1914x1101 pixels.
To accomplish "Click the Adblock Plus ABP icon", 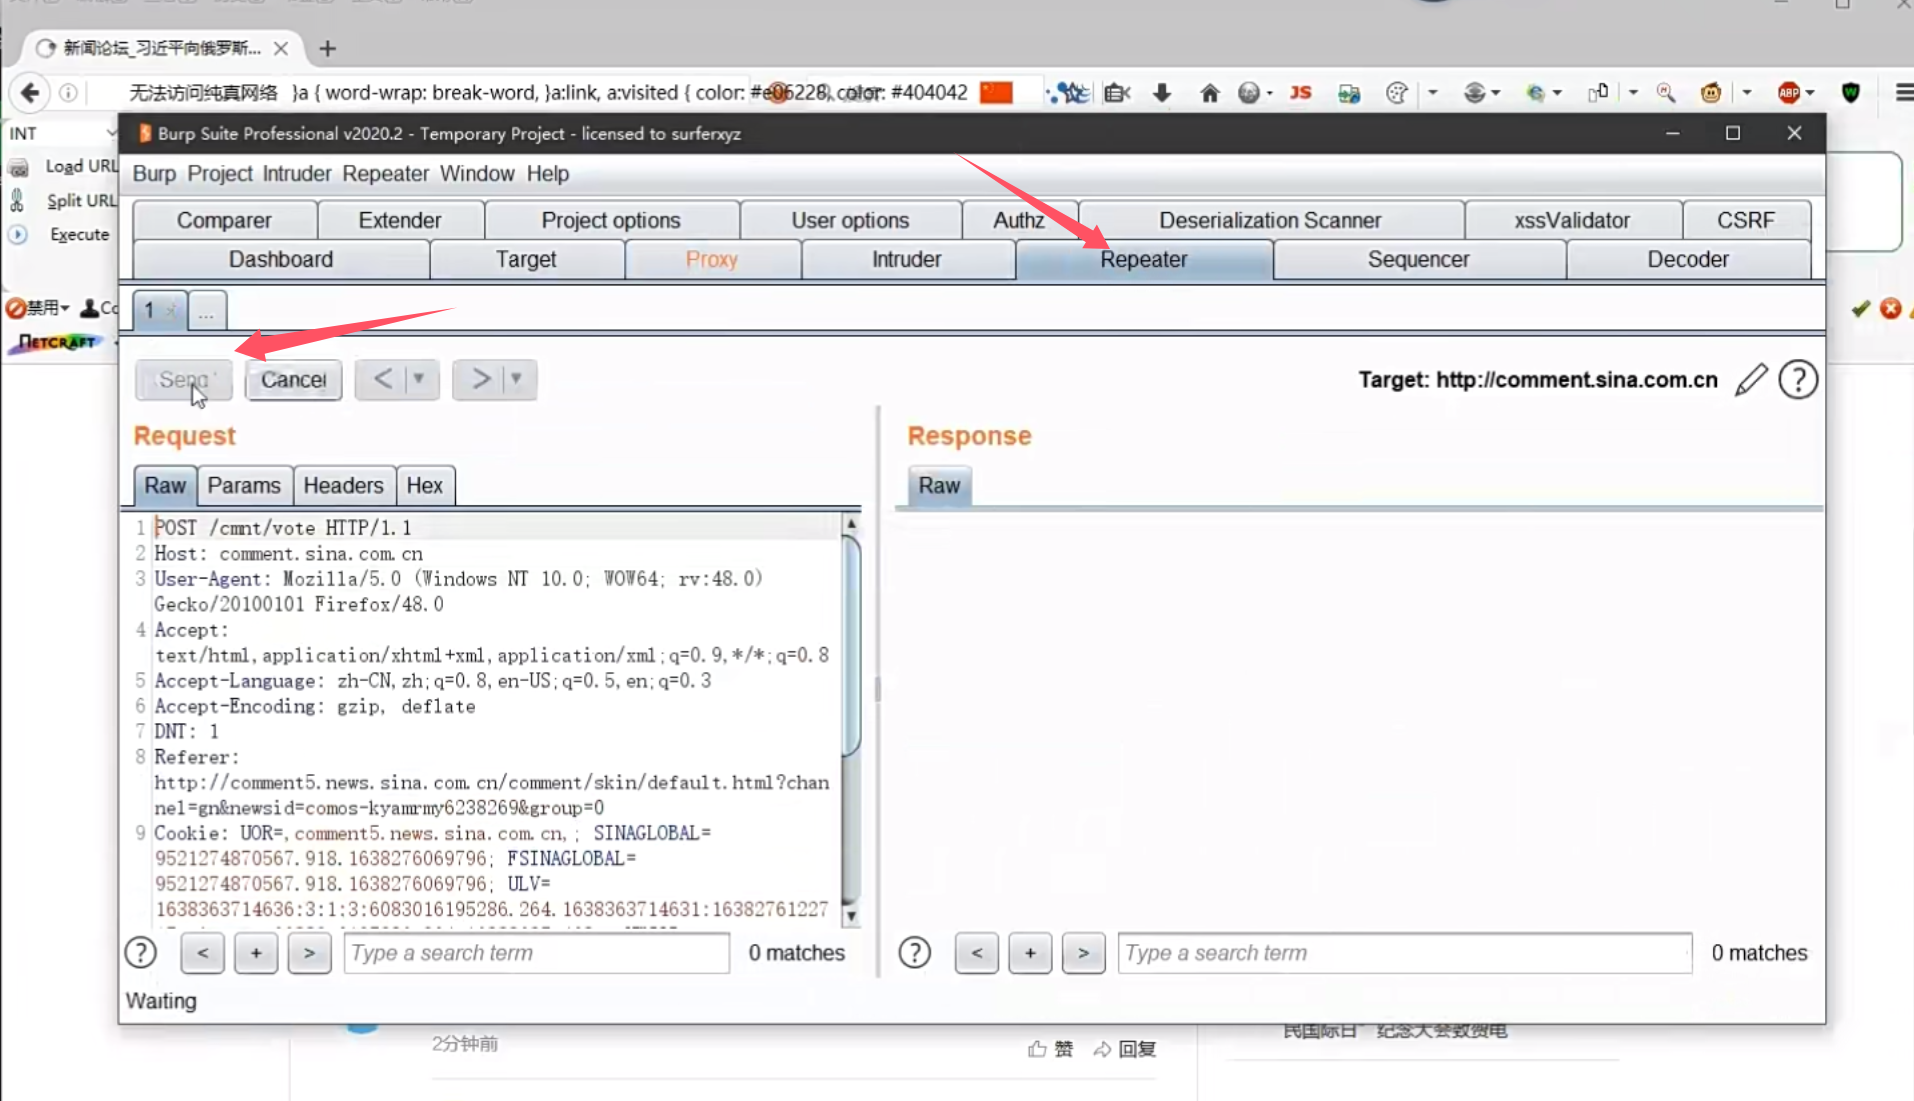I will 1789,93.
